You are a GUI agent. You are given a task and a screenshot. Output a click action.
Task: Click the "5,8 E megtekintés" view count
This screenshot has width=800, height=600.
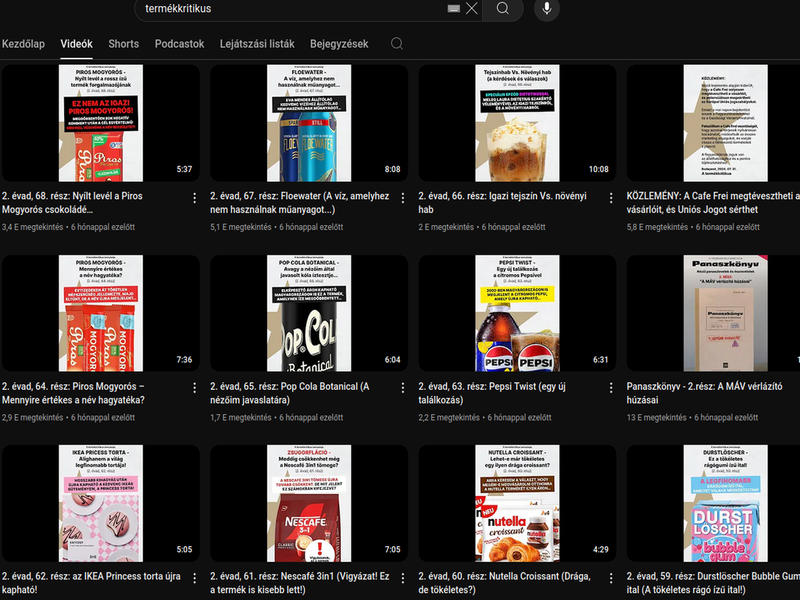[x=657, y=227]
